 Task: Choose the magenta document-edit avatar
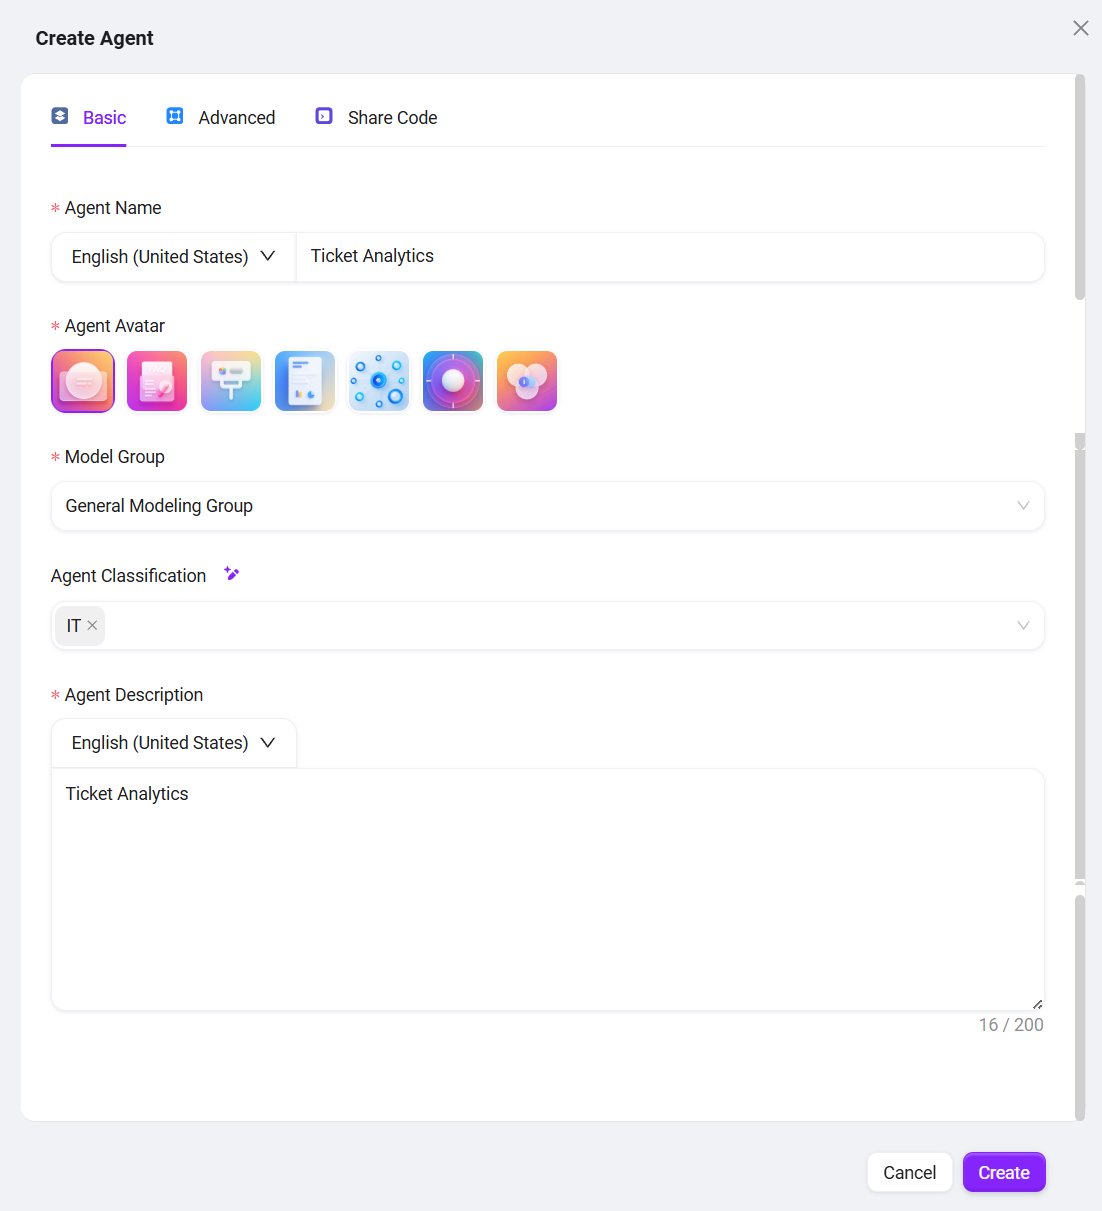click(x=157, y=381)
